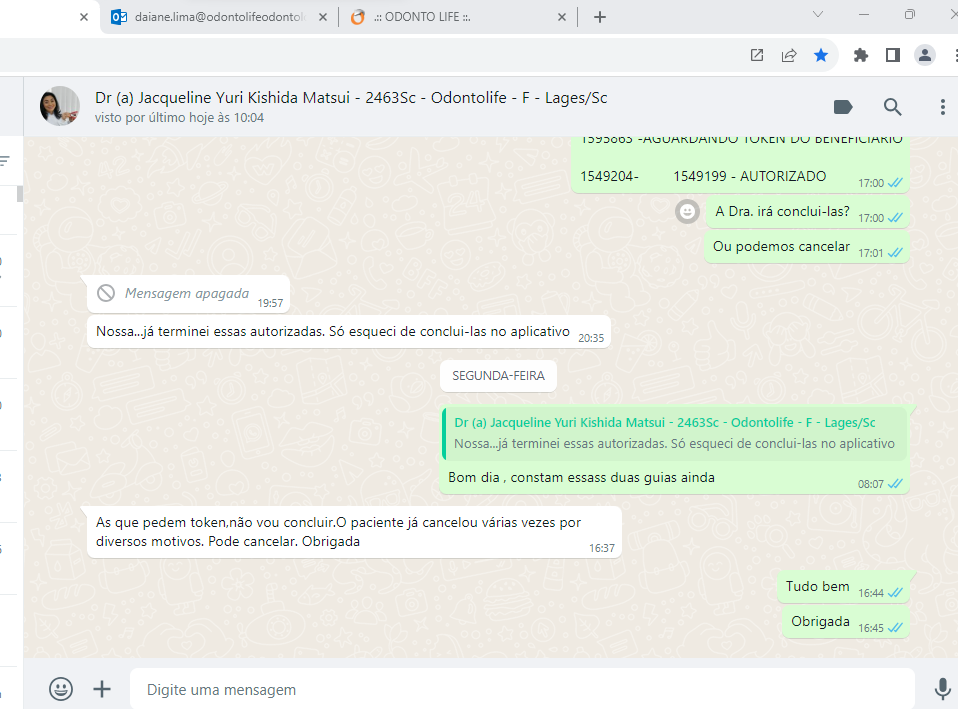Close the Outlook daiane.lima tab
The width and height of the screenshot is (958, 709).
click(x=323, y=17)
